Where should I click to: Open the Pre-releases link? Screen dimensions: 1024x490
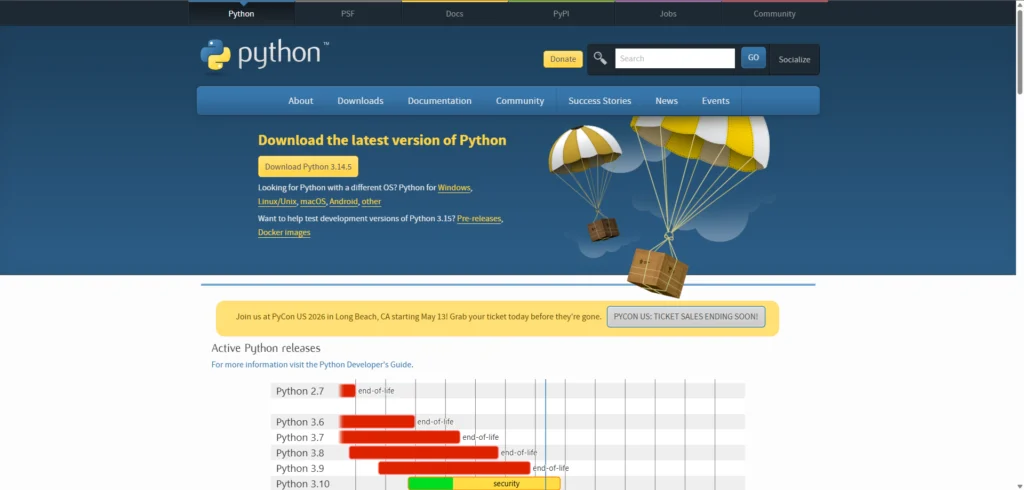(x=479, y=218)
